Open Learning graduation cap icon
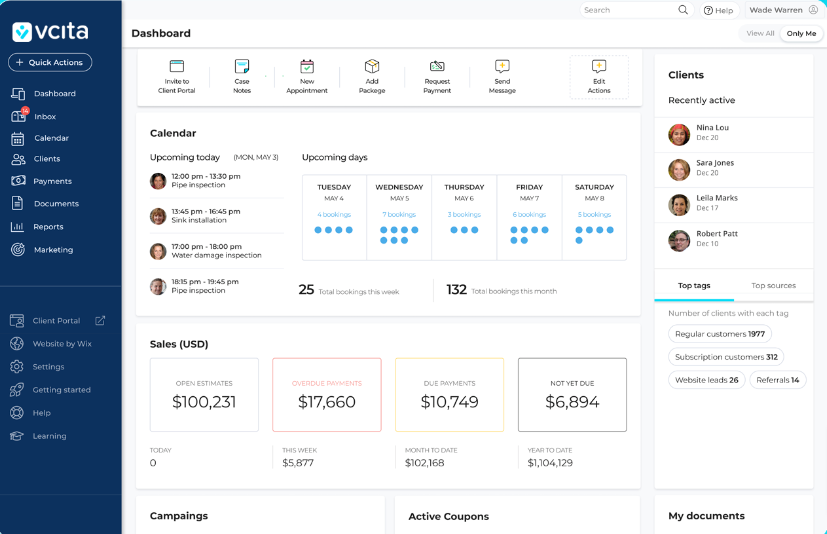Image resolution: width=827 pixels, height=534 pixels. point(17,436)
